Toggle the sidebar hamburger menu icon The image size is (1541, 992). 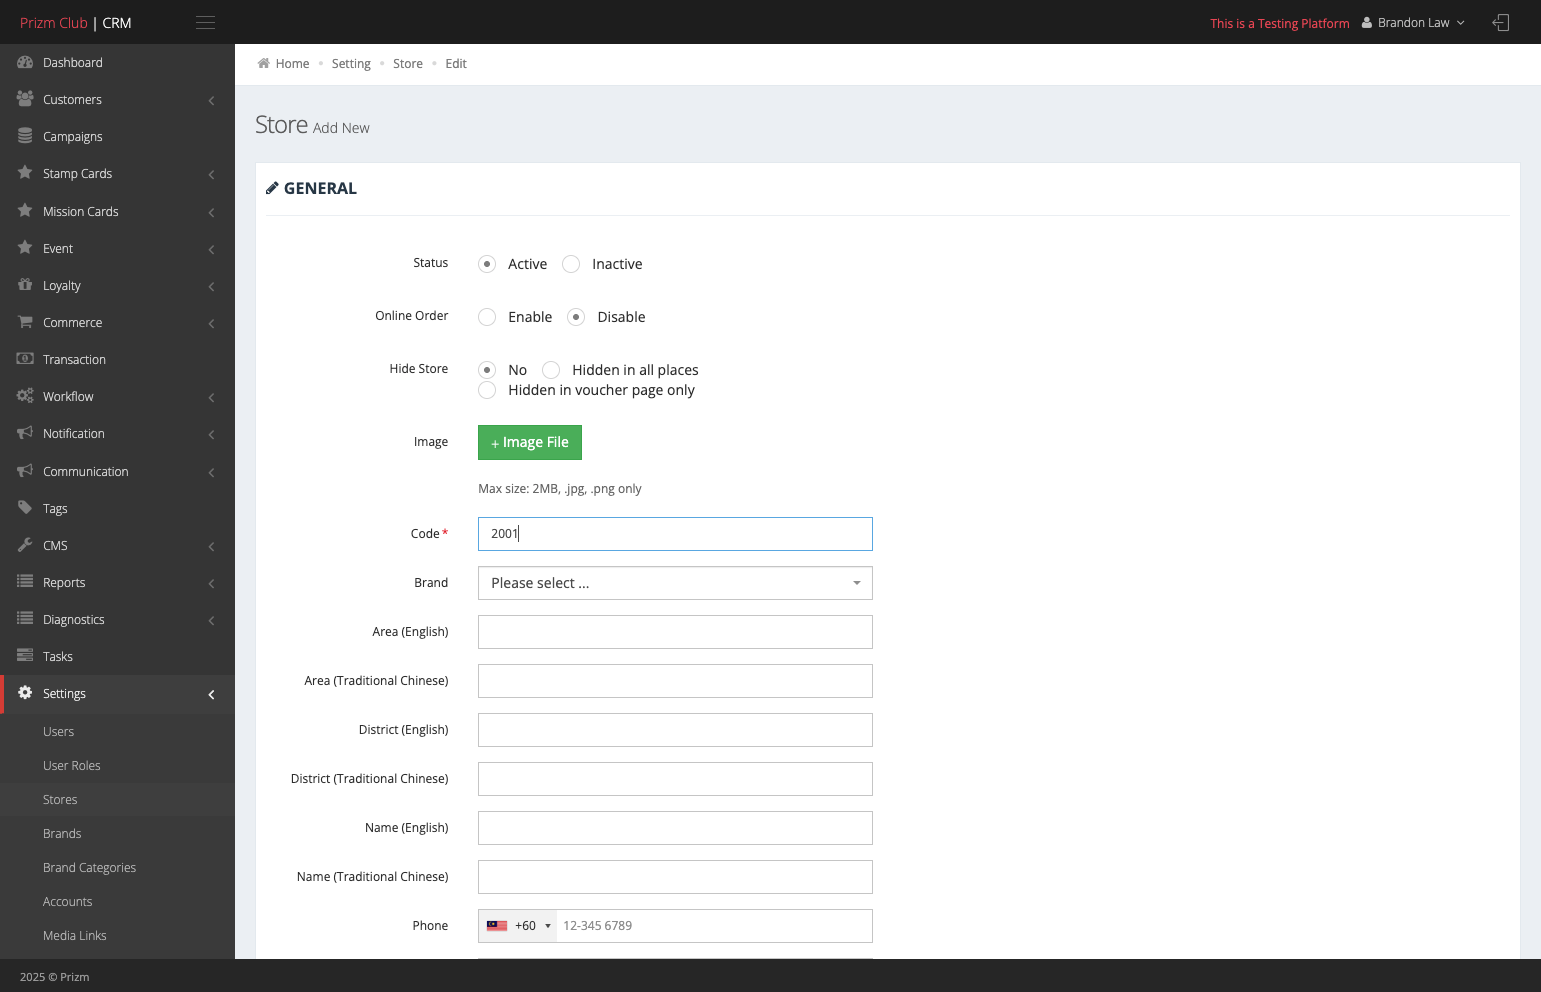tap(205, 23)
